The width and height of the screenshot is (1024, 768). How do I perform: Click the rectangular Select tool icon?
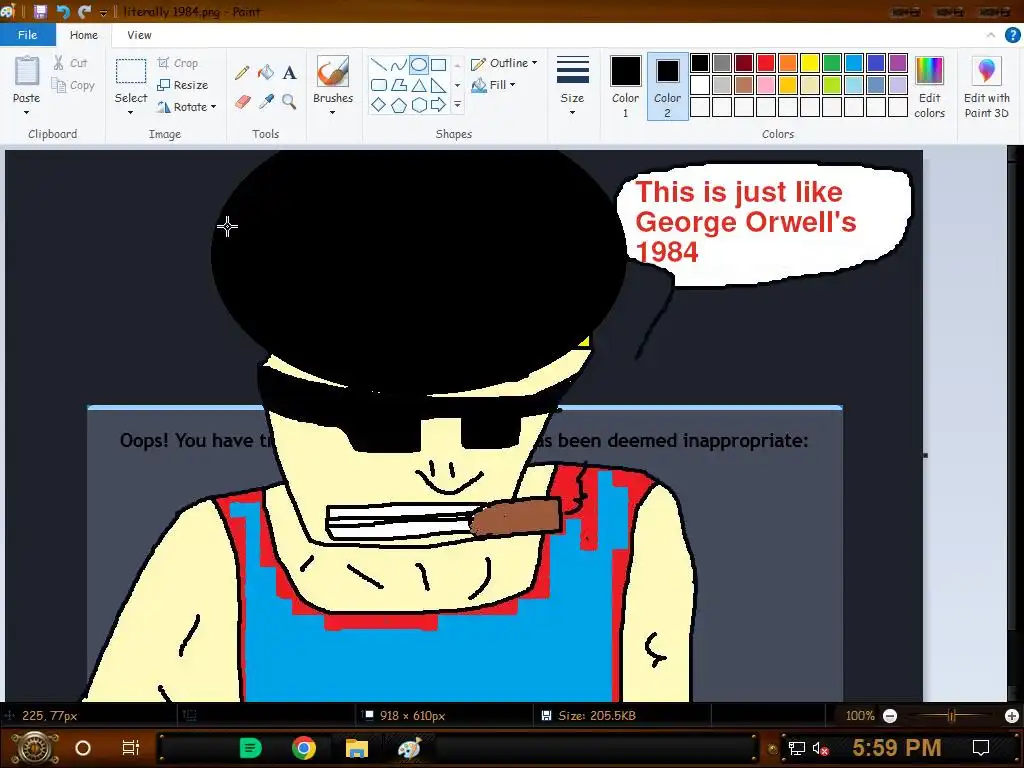131,71
